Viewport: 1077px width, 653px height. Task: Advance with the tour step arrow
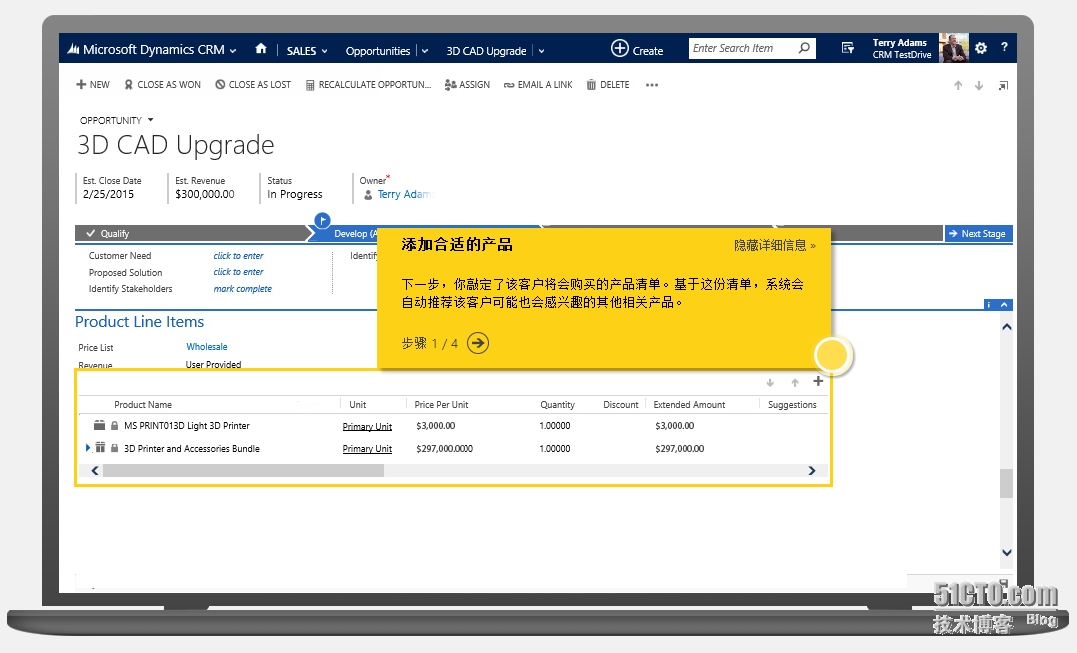[478, 343]
